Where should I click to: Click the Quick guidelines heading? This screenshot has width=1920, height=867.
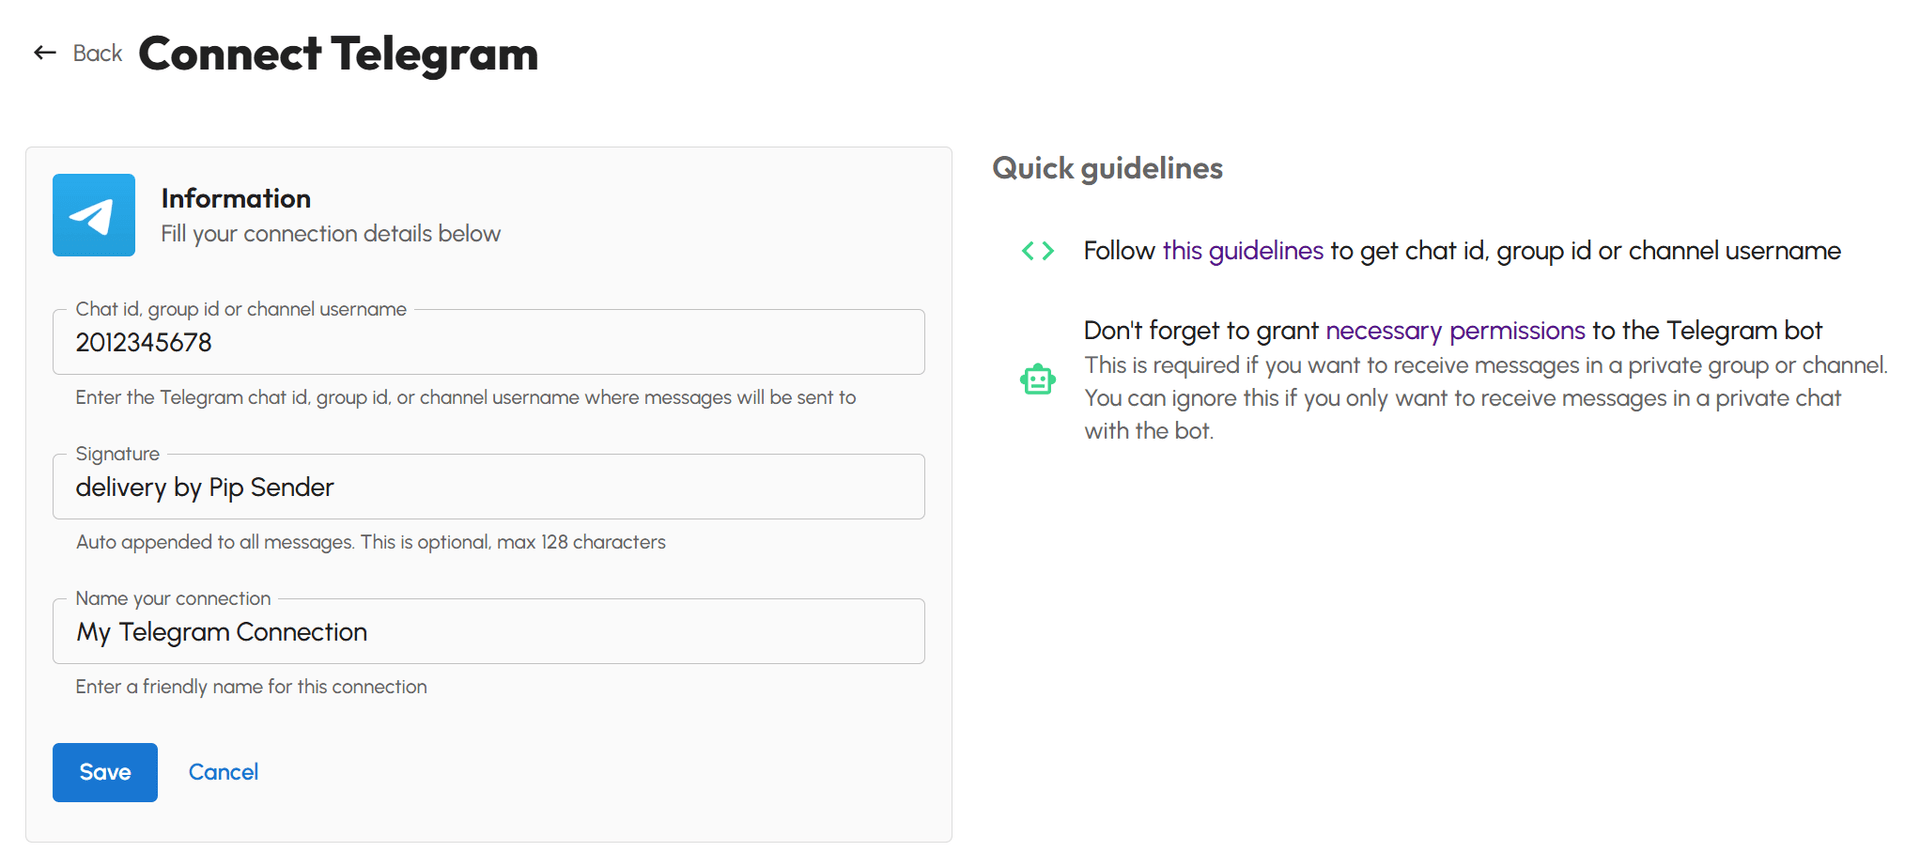(1107, 168)
